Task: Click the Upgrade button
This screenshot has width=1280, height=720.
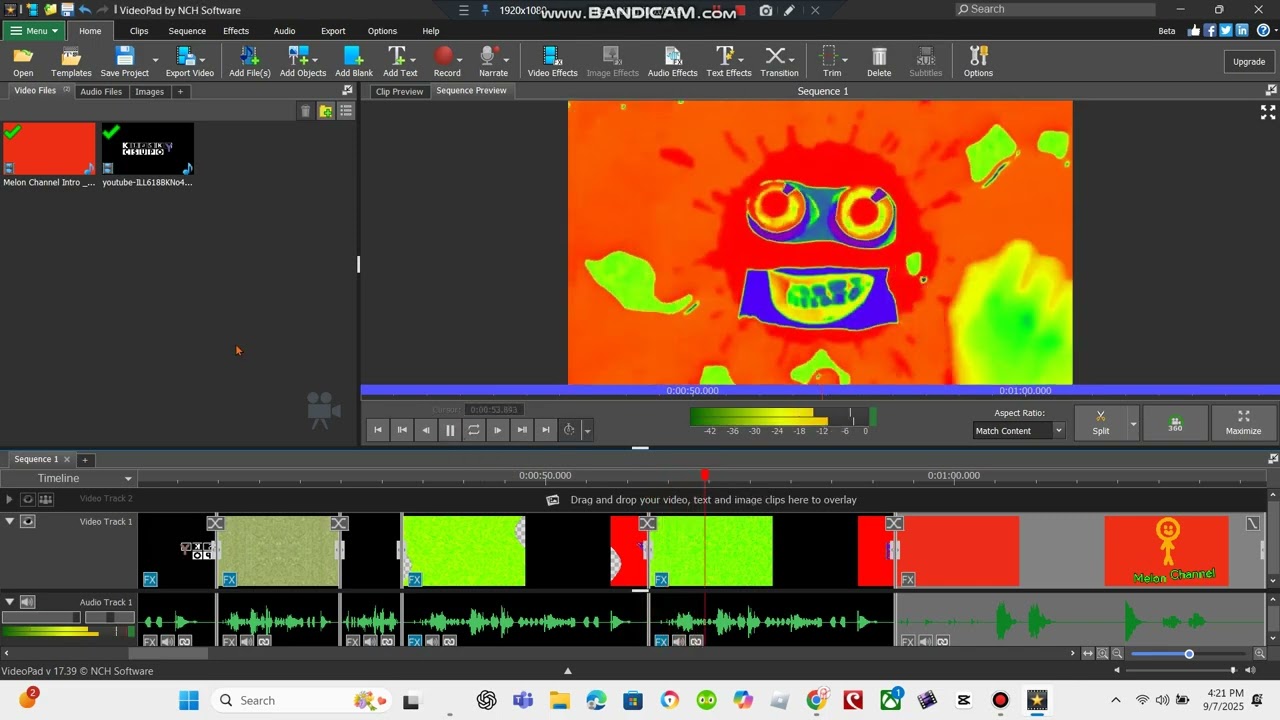Action: tap(1249, 61)
